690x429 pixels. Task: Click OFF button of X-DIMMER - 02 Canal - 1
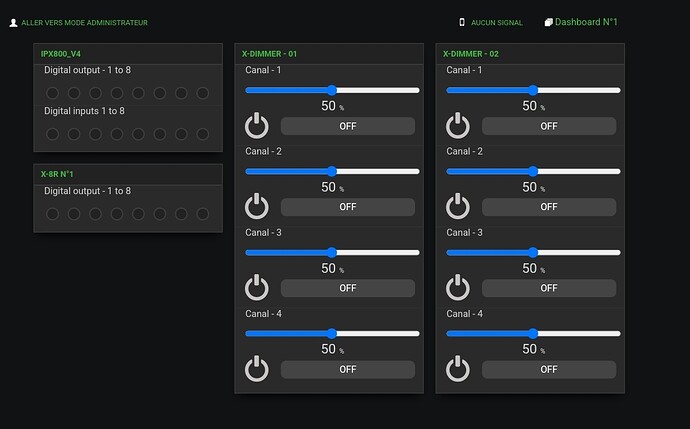pyautogui.click(x=549, y=126)
